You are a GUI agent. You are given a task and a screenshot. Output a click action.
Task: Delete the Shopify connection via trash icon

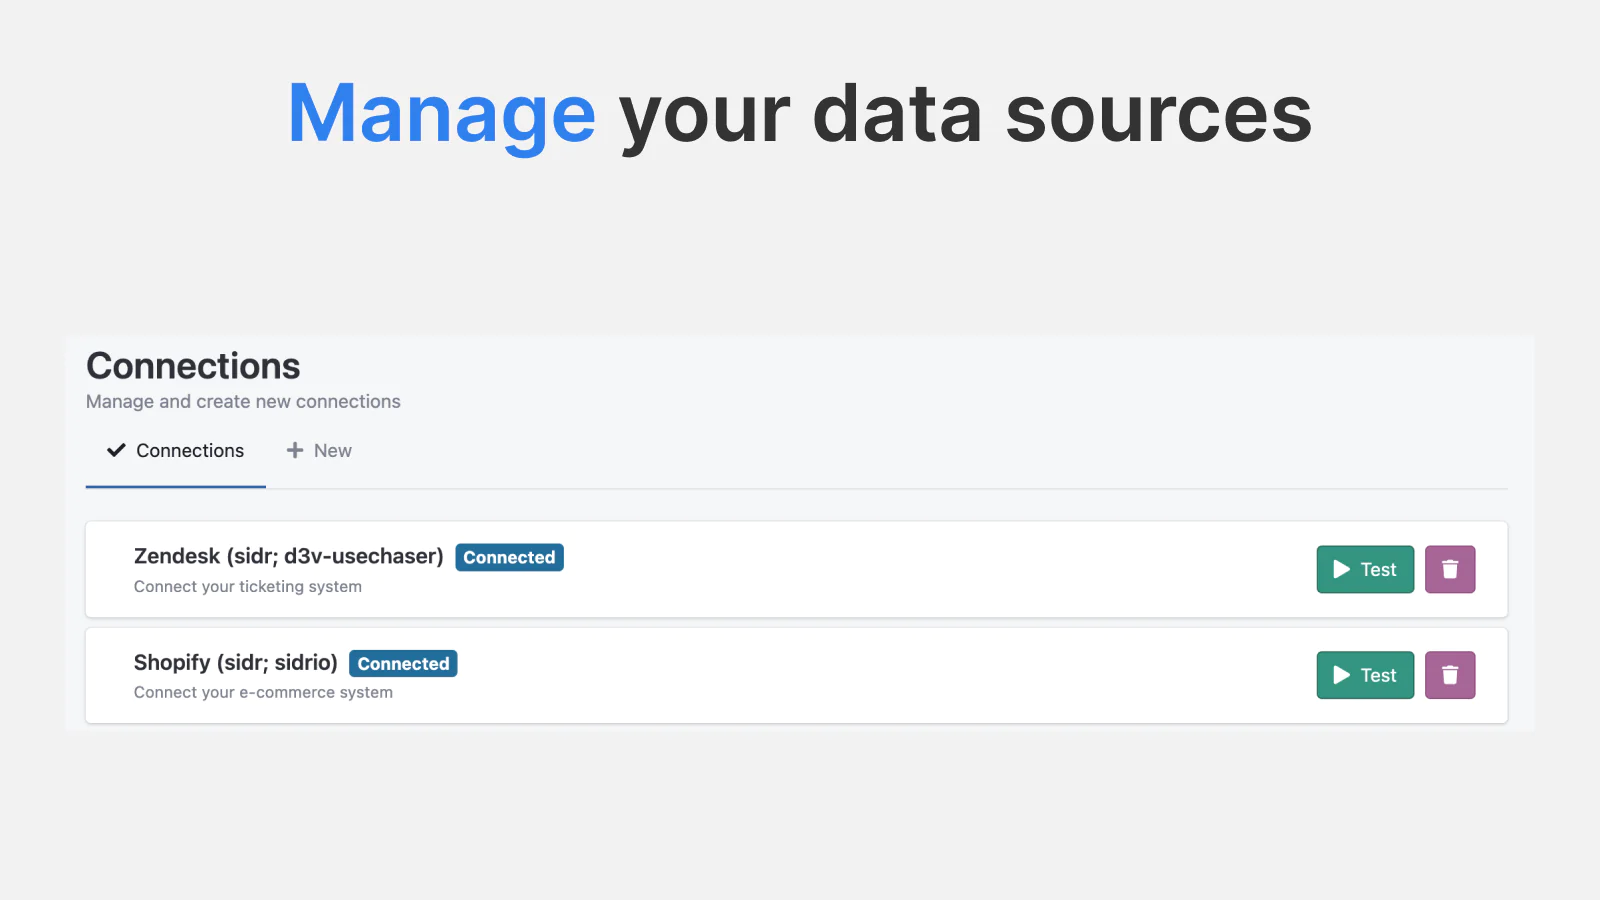(1450, 675)
